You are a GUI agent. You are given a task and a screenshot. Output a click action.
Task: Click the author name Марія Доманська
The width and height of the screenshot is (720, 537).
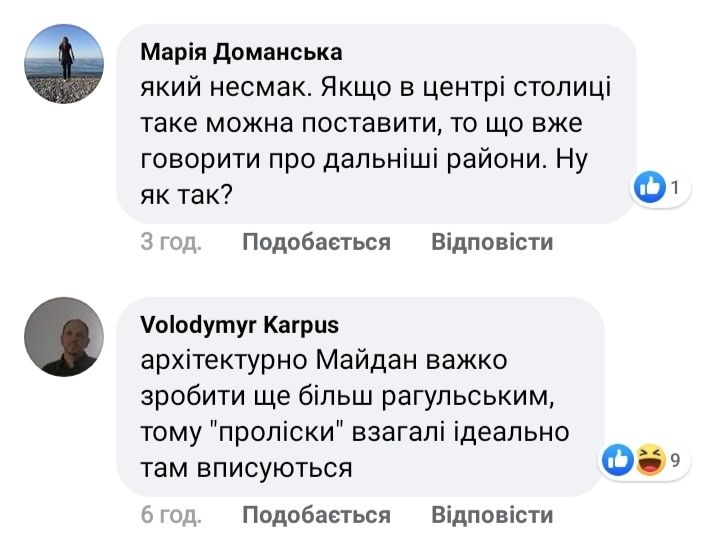tap(241, 52)
